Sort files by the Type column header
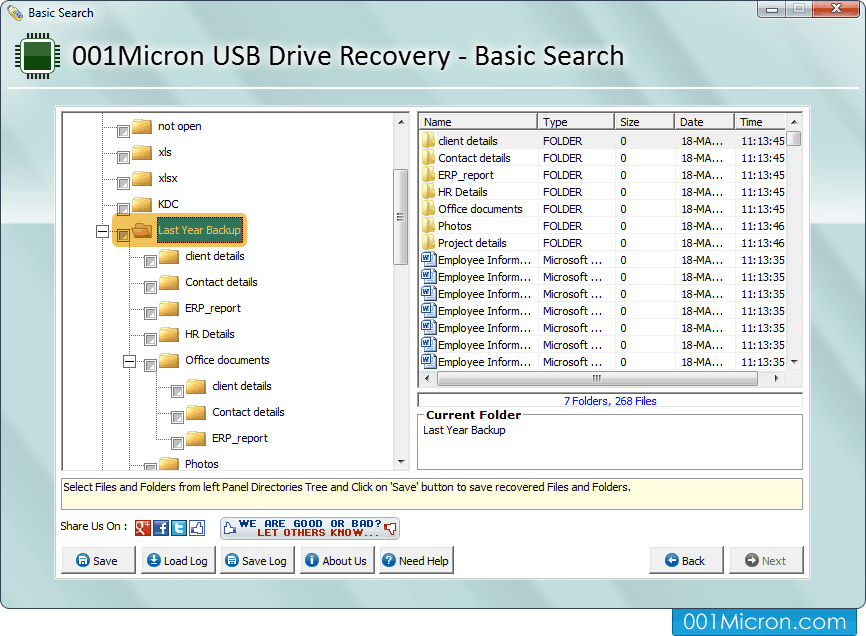Viewport: 866px width, 636px height. point(575,120)
